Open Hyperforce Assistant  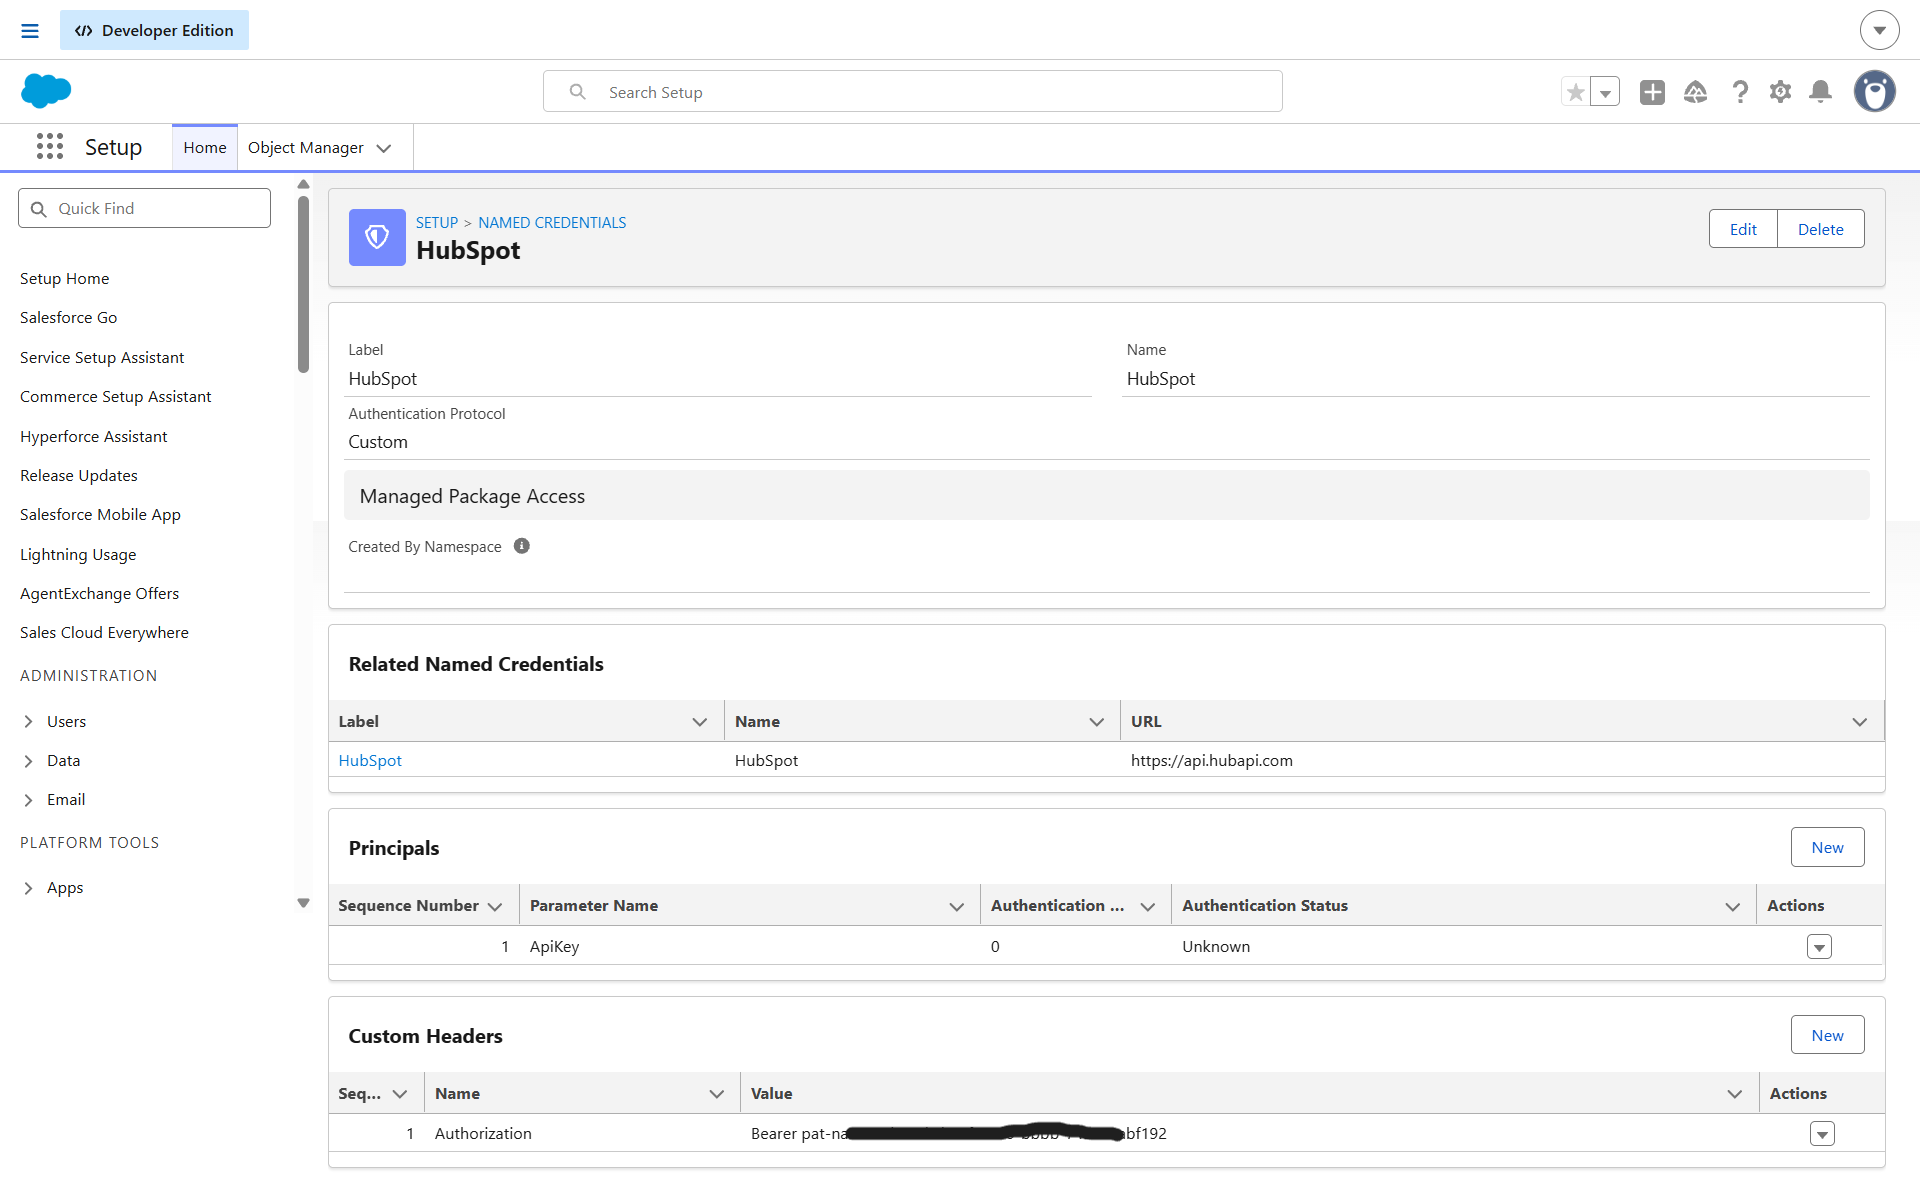pos(94,436)
